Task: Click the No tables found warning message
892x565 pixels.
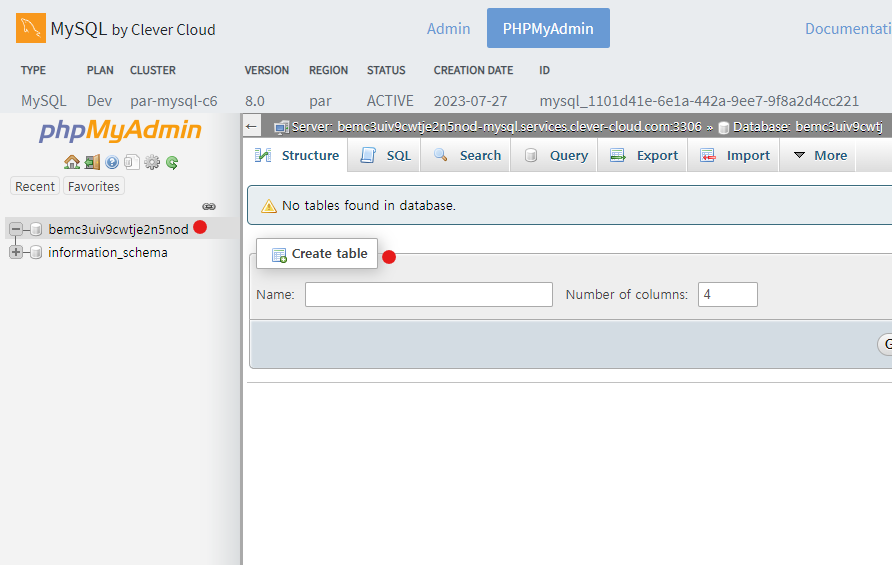Action: [x=369, y=205]
